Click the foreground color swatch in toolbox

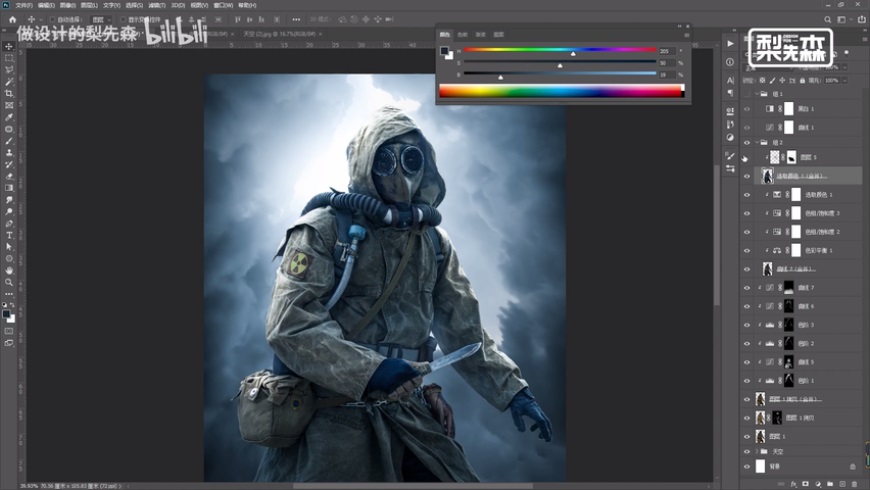pyautogui.click(x=7, y=315)
